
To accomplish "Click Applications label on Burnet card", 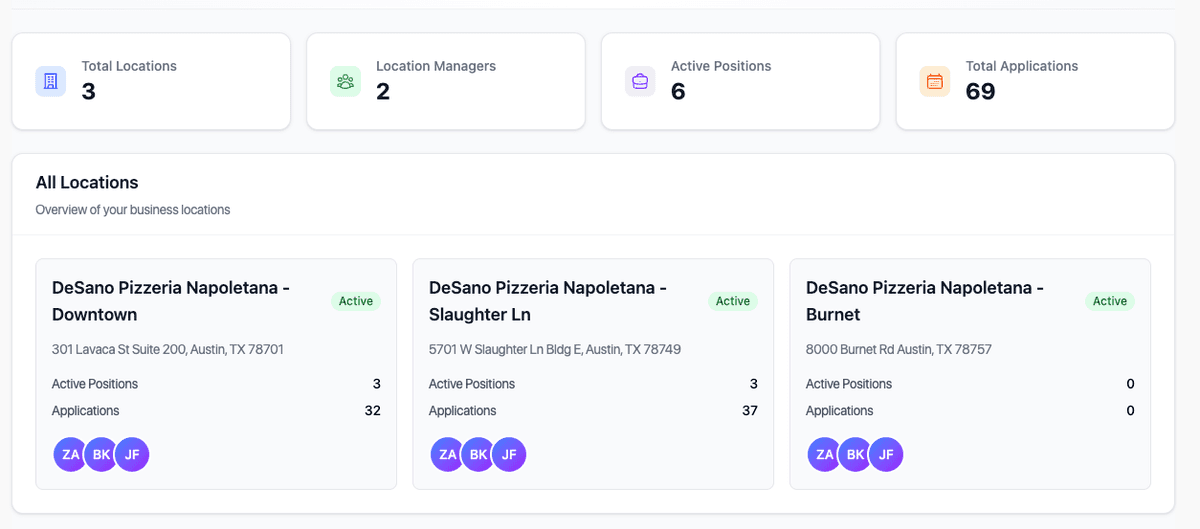I will 840,411.
